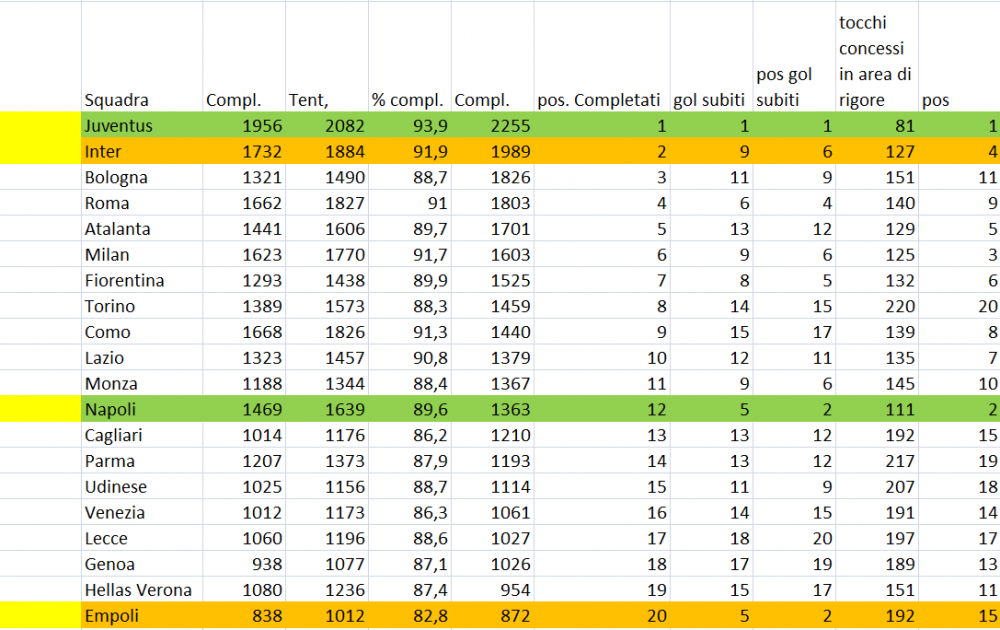Click the Monza cell
The width and height of the screenshot is (1000, 630).
tap(142, 384)
